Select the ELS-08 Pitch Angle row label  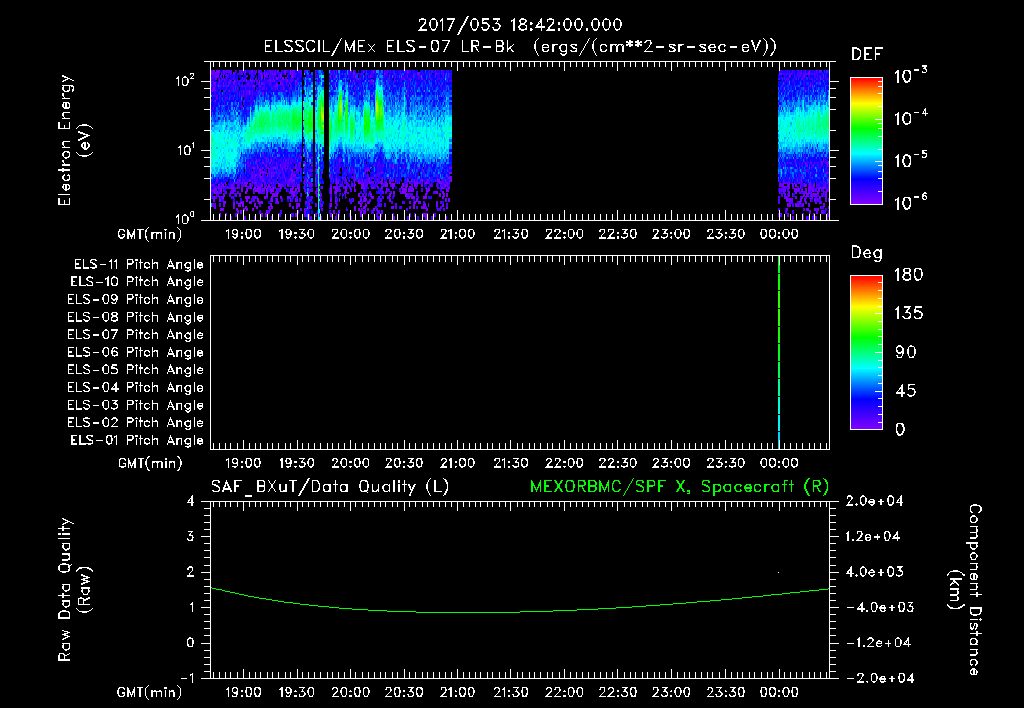coord(136,317)
